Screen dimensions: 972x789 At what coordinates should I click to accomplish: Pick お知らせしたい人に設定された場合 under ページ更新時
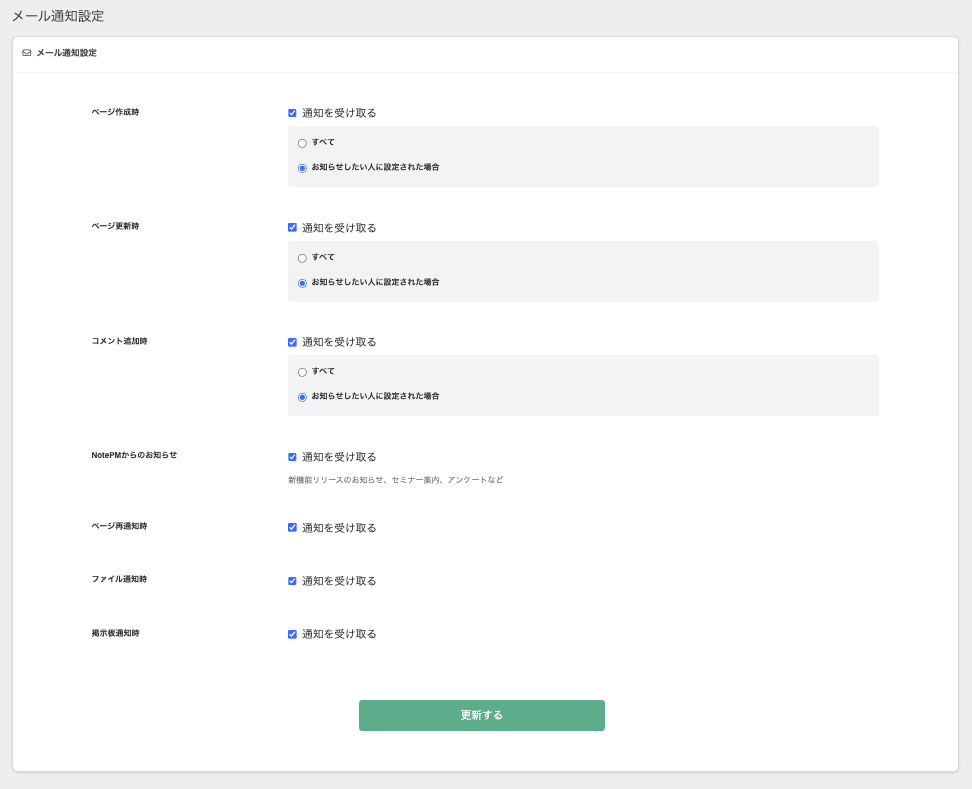click(302, 283)
